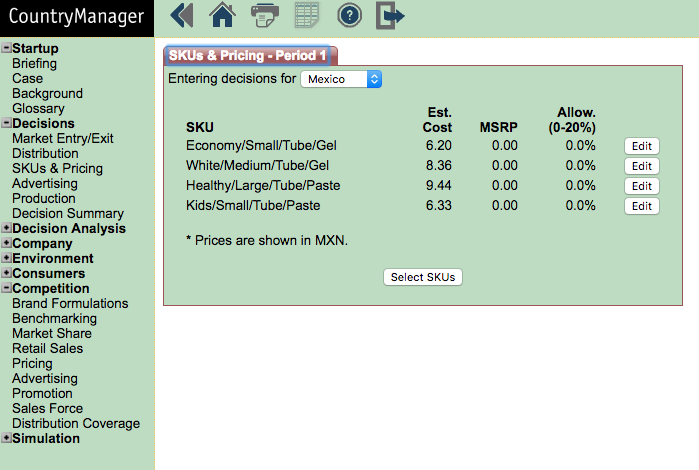Open Brand Formulations
The width and height of the screenshot is (699, 470).
[70, 303]
